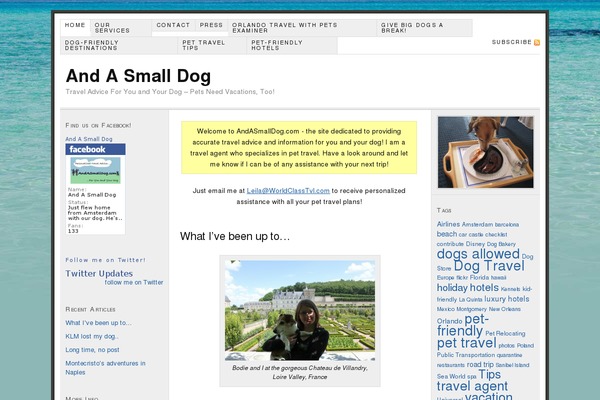
Task: Select the barcelona tag
Action: click(x=507, y=225)
